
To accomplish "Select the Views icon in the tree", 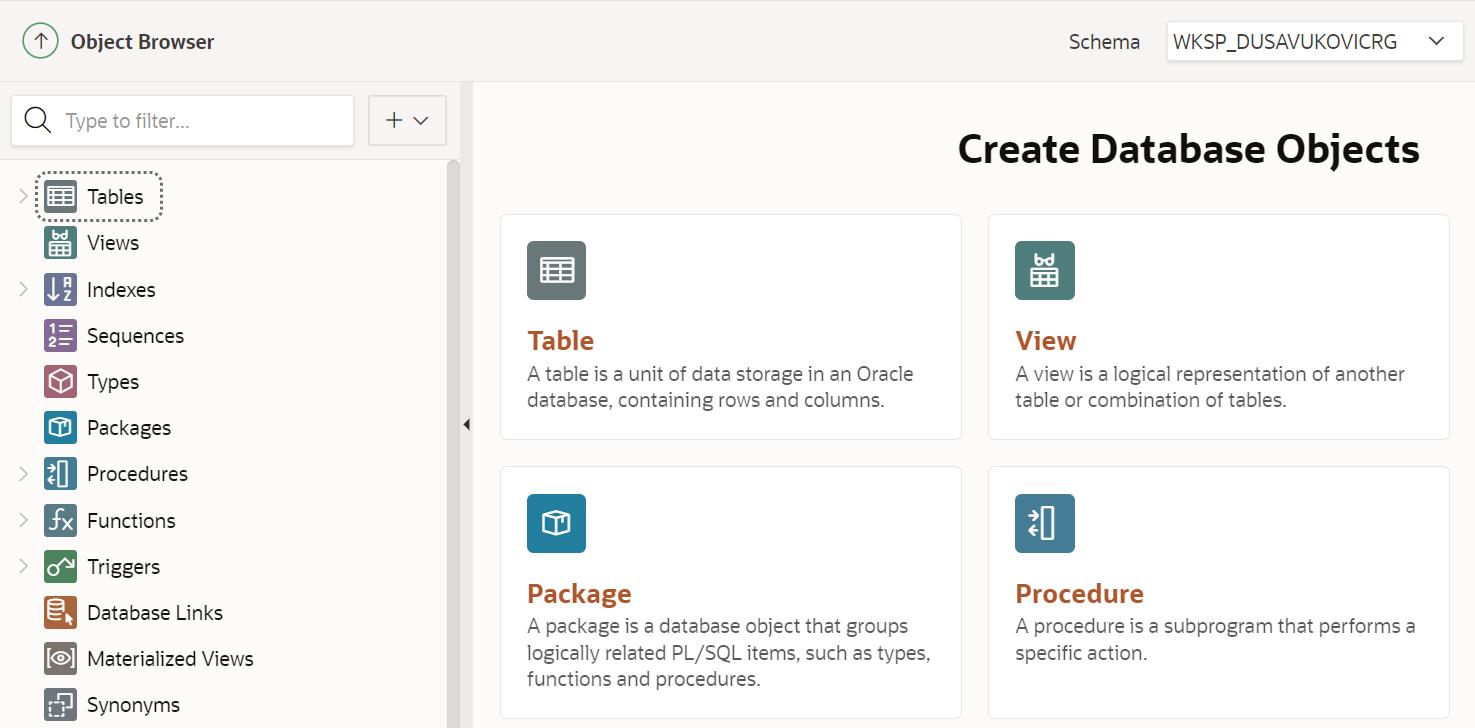I will 60,243.
